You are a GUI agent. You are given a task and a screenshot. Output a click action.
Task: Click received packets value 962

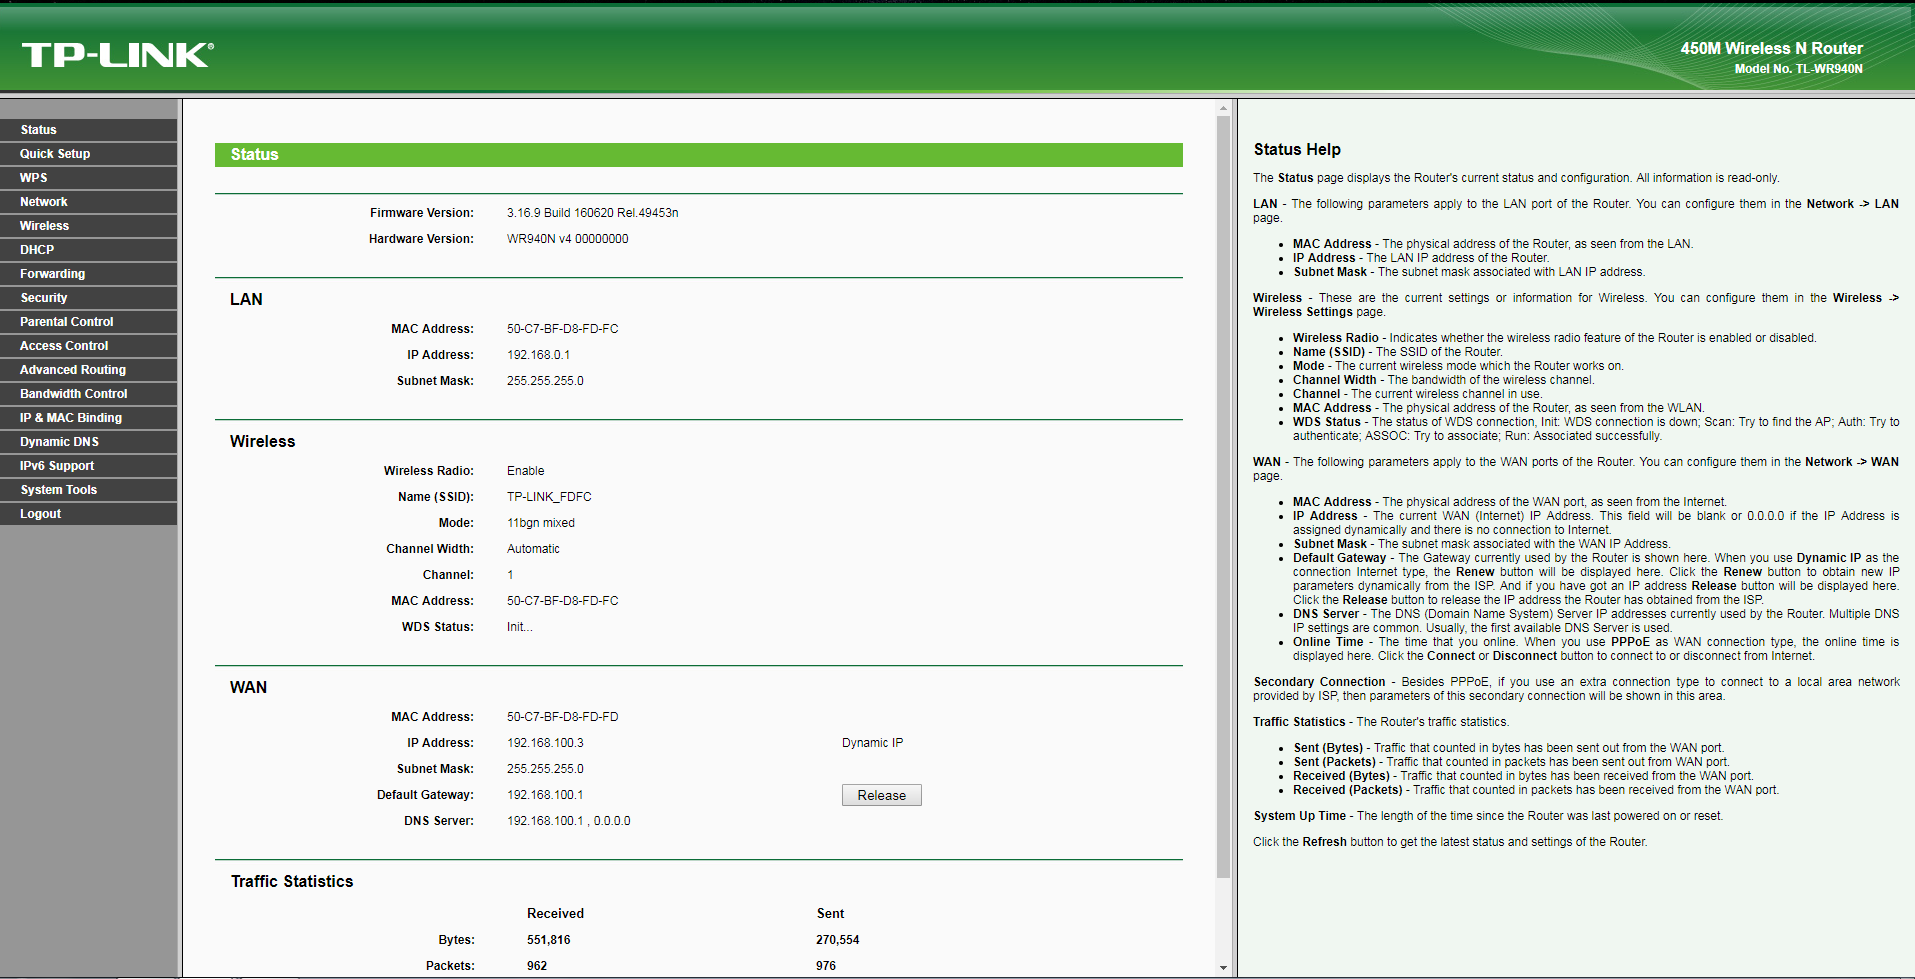537,966
